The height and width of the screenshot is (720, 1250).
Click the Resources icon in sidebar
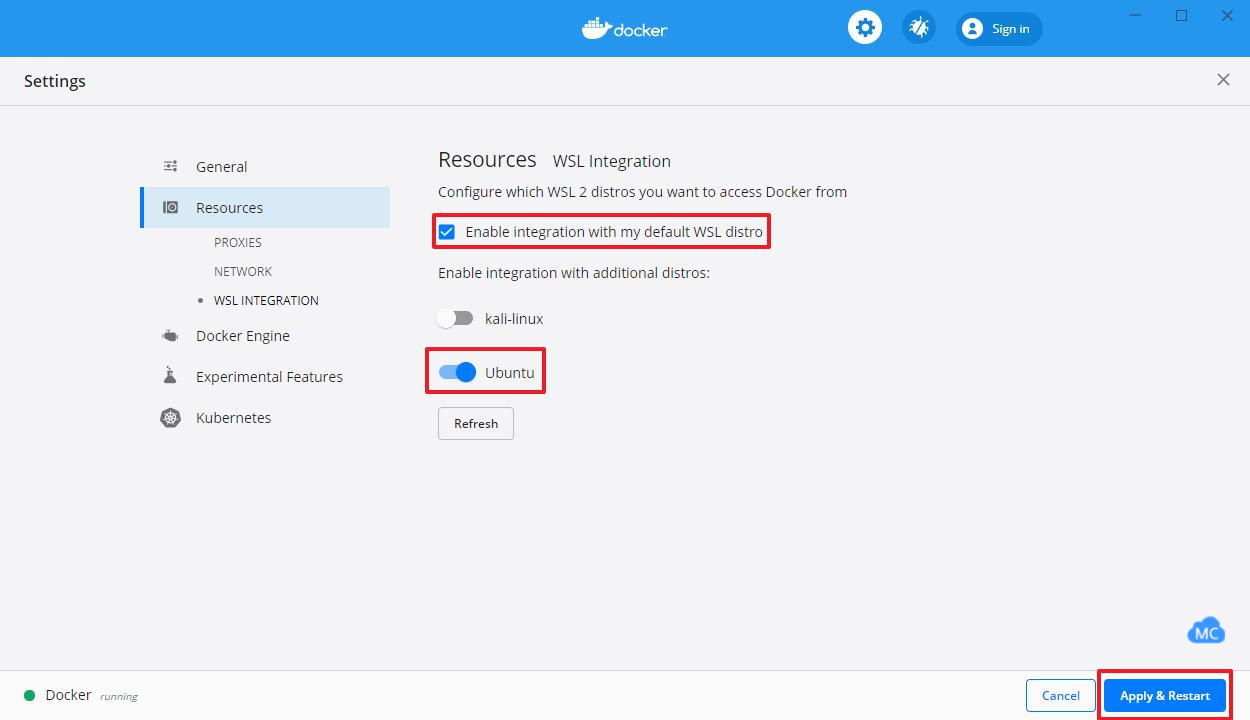[171, 207]
